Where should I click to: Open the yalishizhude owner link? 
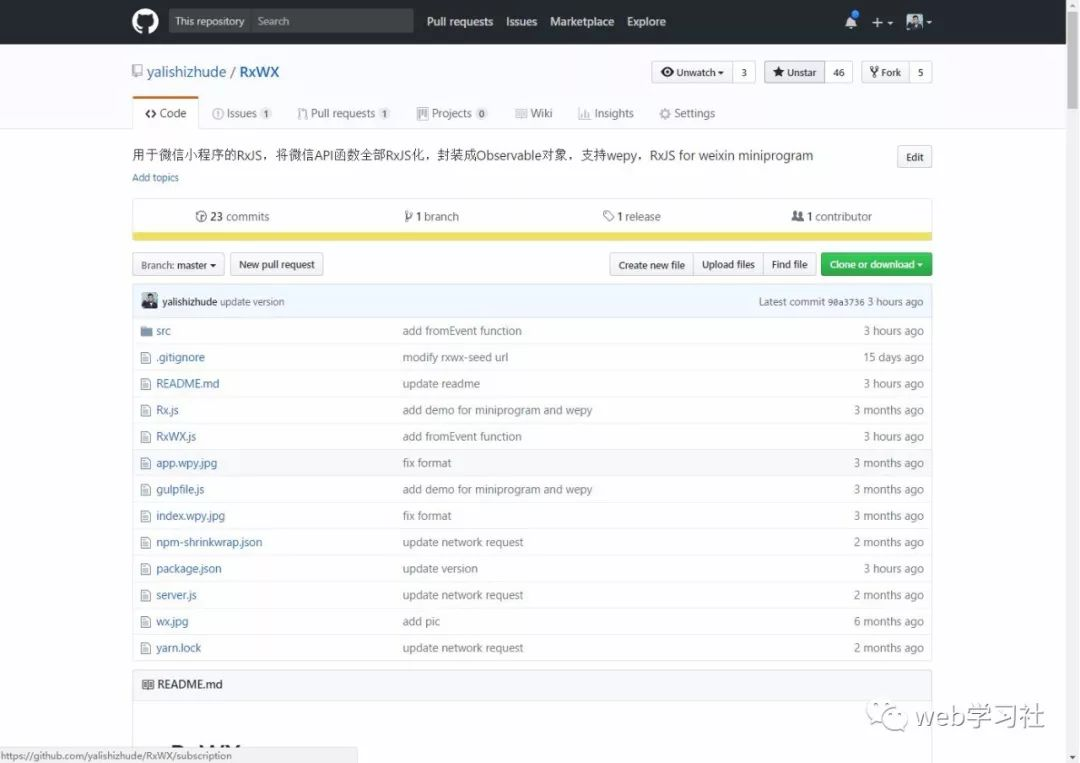click(186, 72)
